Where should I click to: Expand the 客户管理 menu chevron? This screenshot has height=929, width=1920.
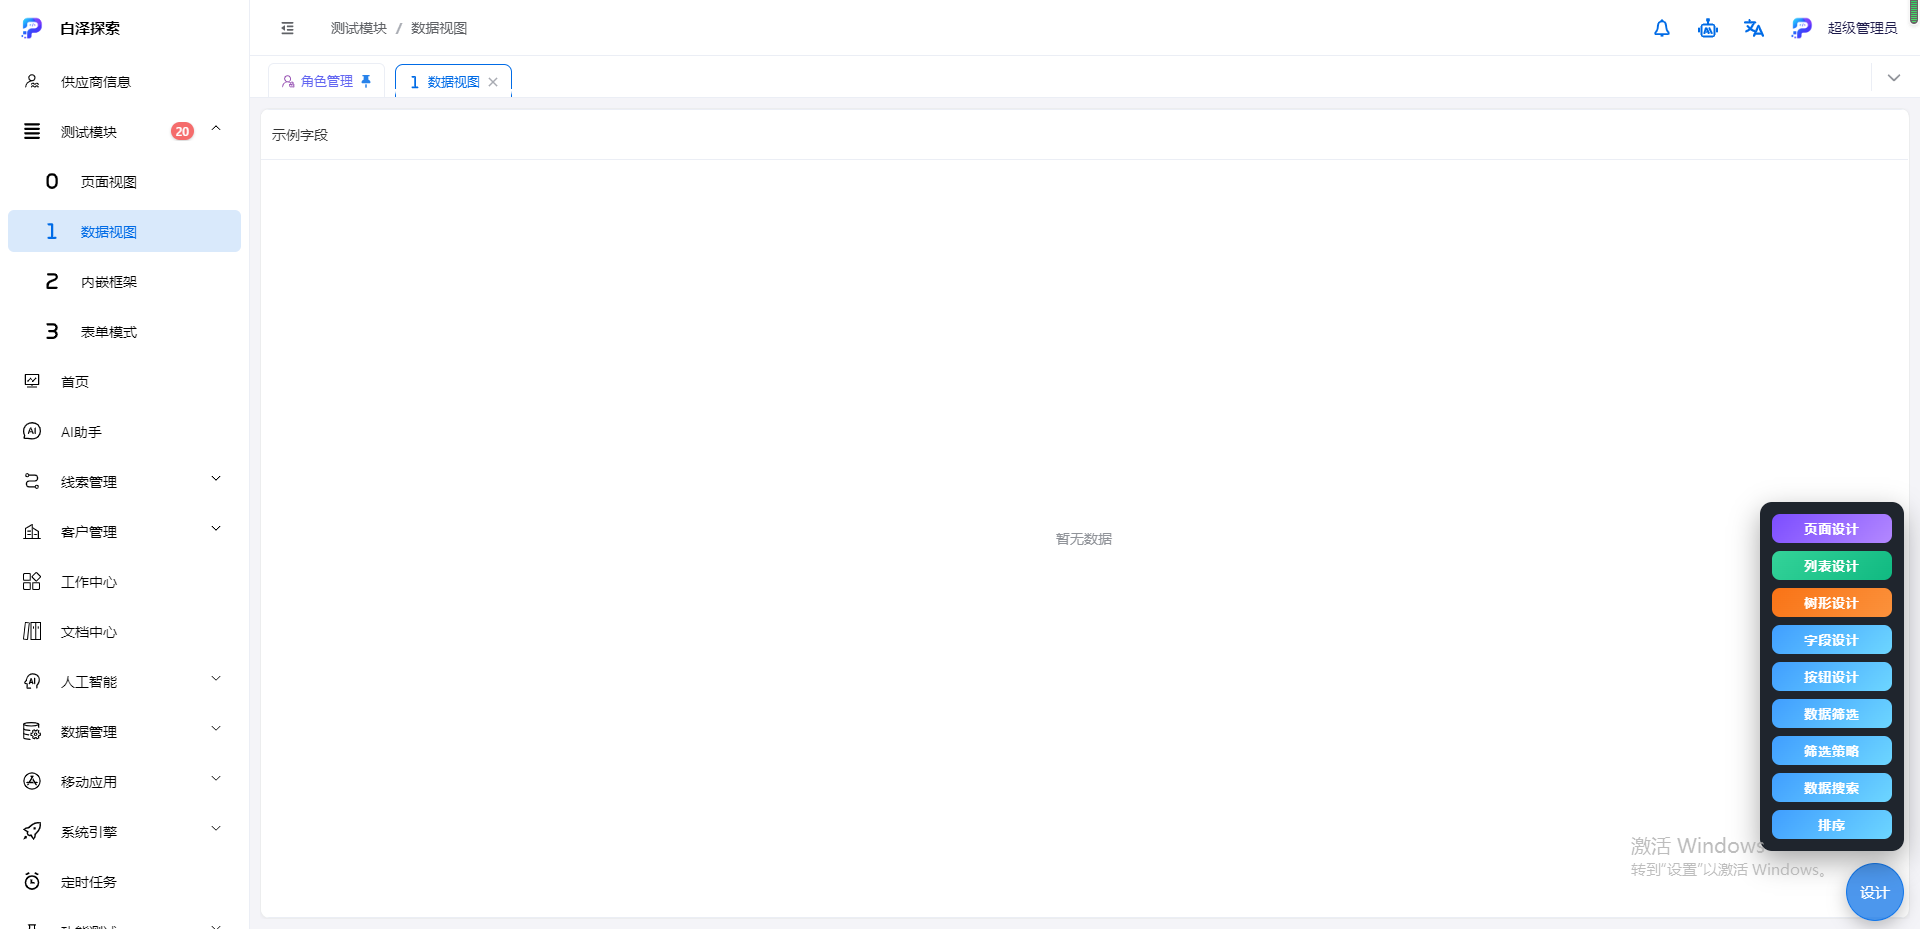[216, 529]
